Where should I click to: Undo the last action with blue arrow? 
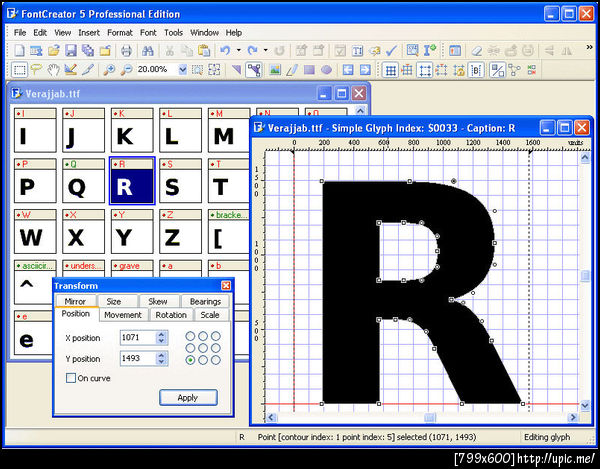pyautogui.click(x=225, y=50)
